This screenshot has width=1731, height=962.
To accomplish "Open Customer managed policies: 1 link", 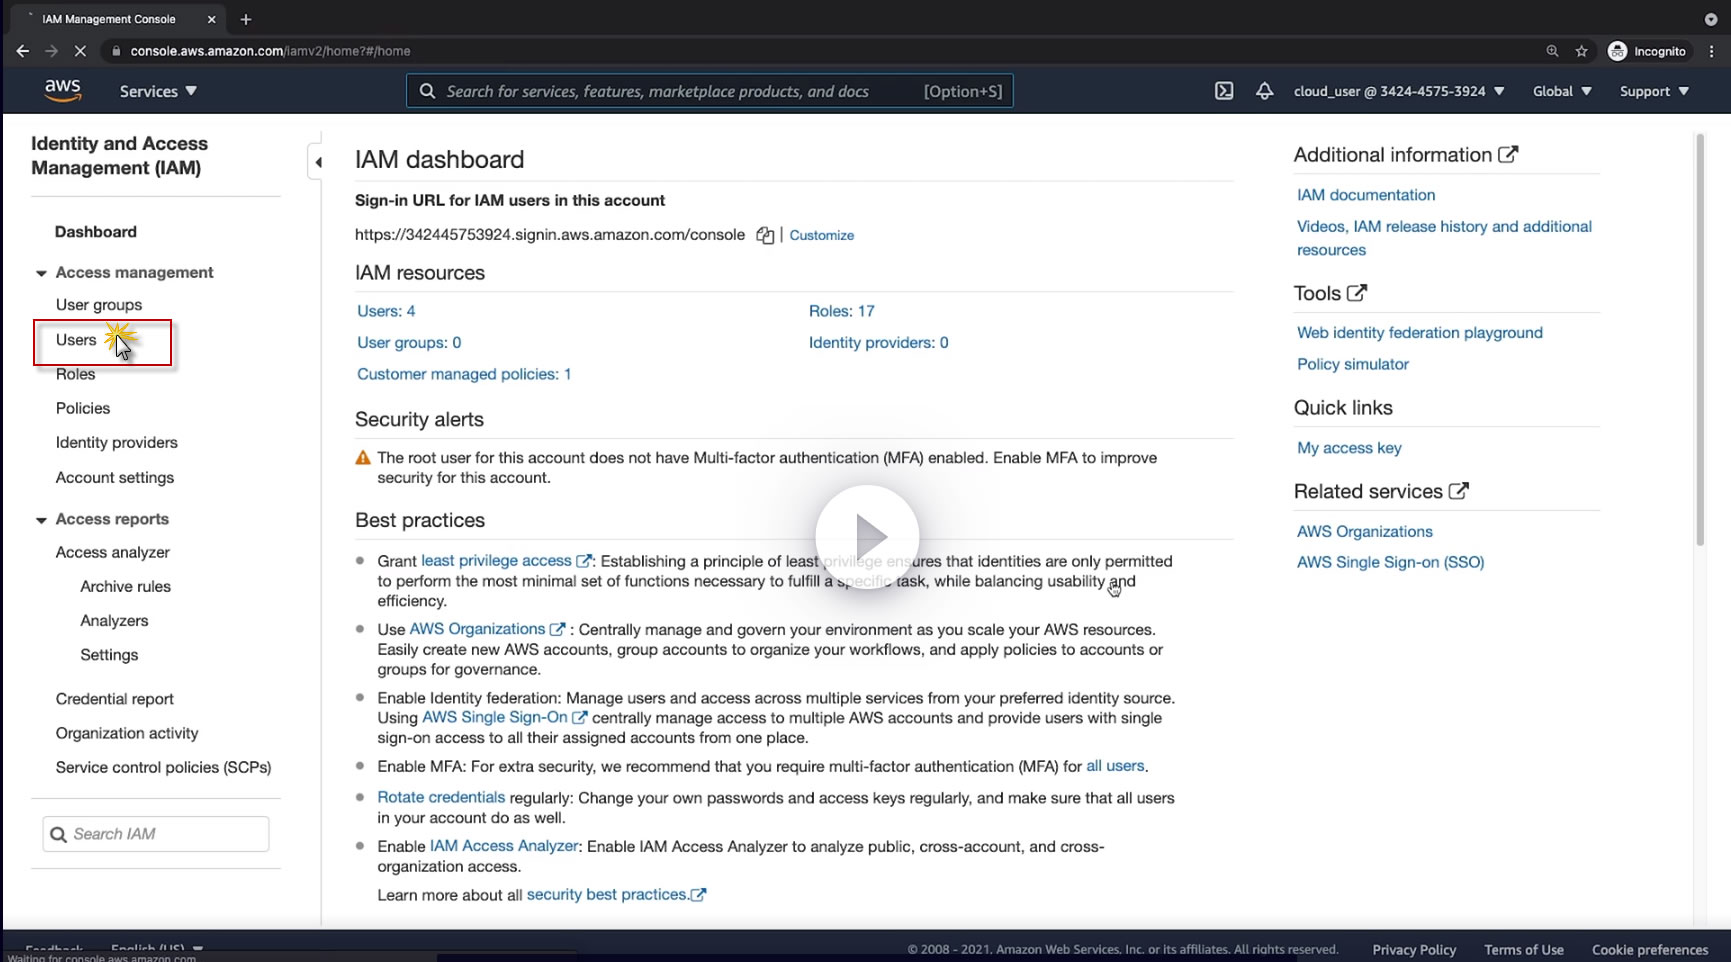I will point(464,374).
